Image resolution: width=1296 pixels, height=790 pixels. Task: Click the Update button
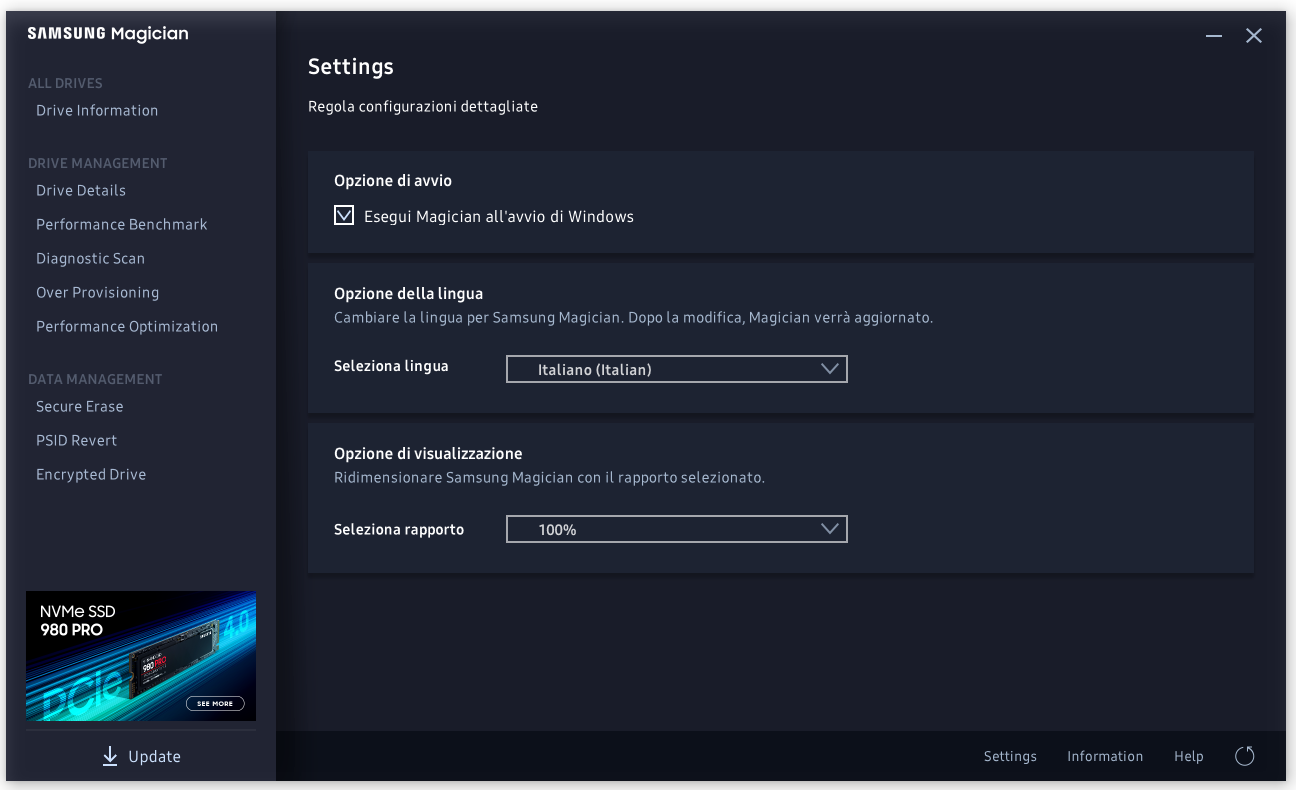pos(141,756)
